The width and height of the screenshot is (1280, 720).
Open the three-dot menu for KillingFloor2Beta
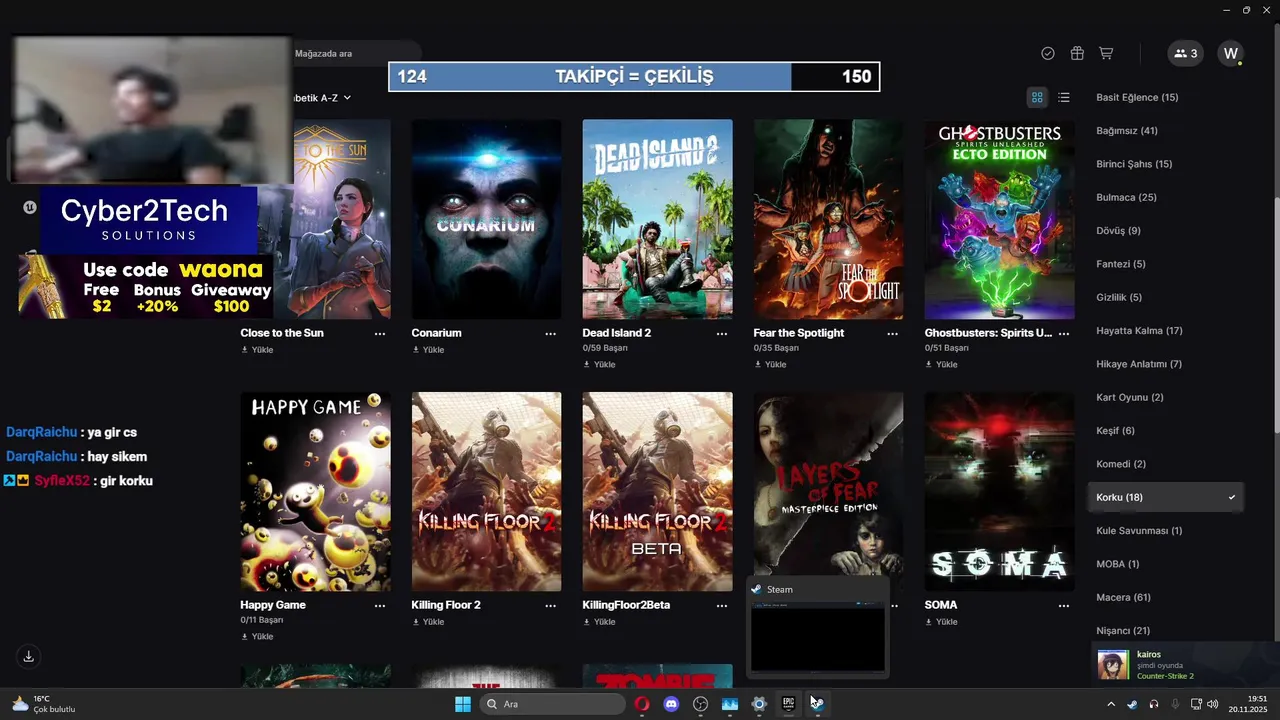[x=722, y=605]
